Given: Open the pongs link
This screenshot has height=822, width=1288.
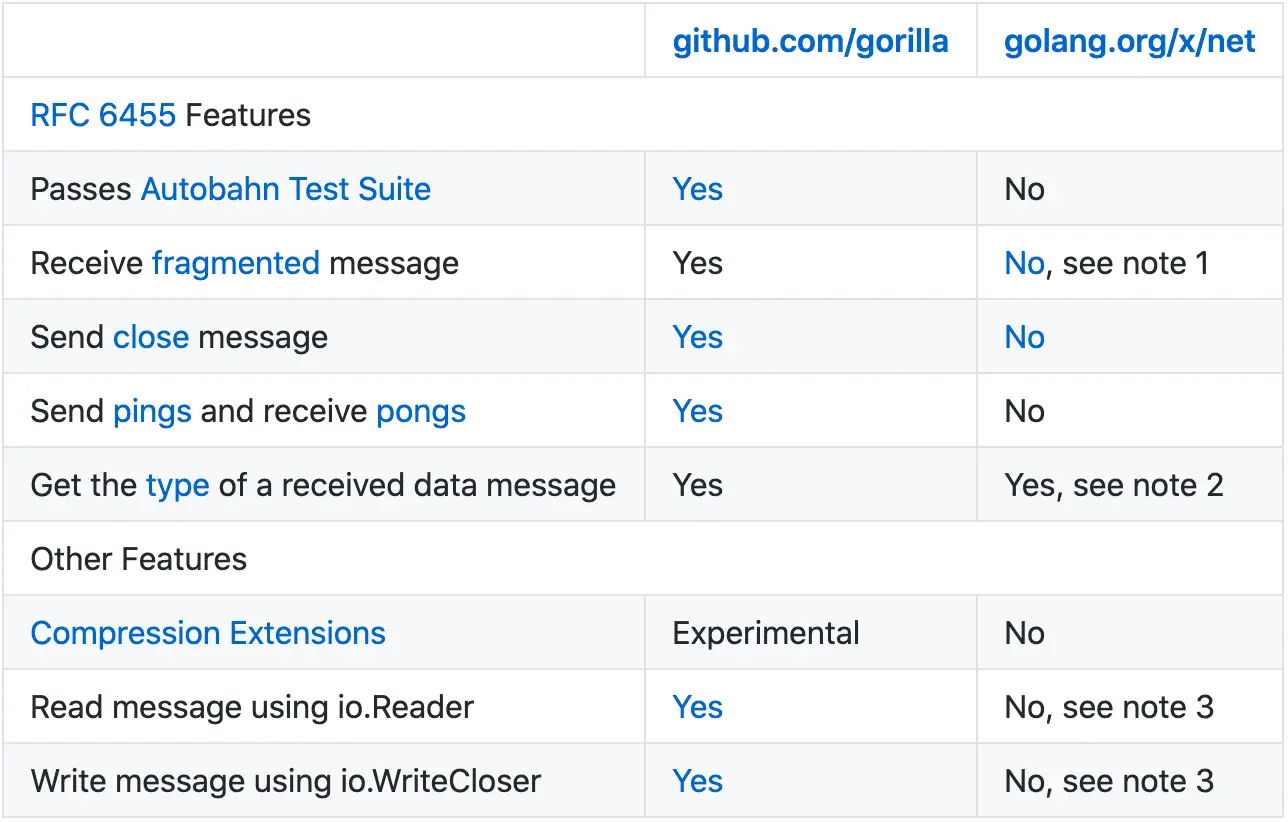Looking at the screenshot, I should tap(421, 412).
